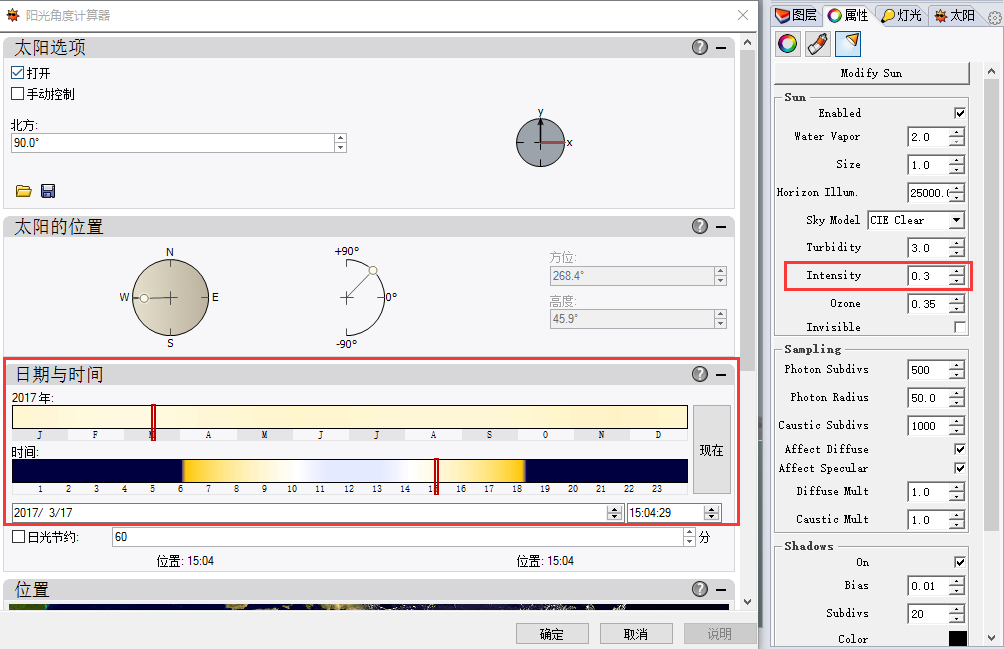The width and height of the screenshot is (1004, 649).
Task: Click the save disk icon in sun options
Action: coord(47,191)
